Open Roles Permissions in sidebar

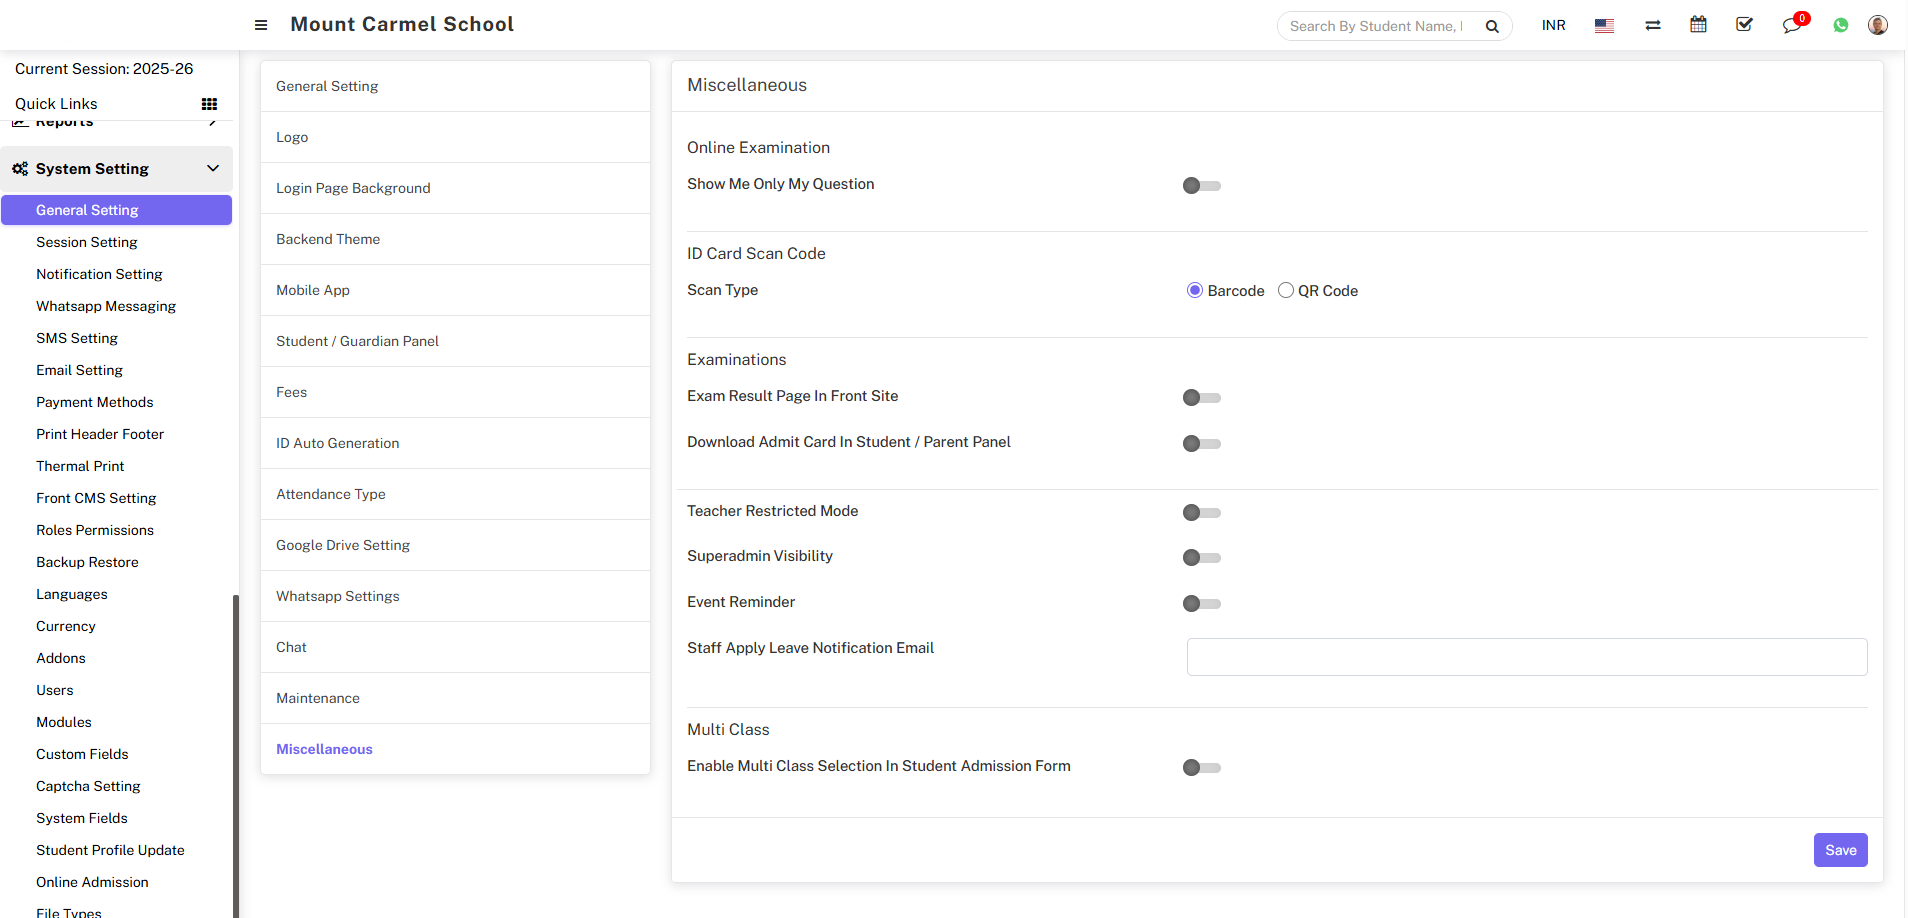tap(95, 530)
